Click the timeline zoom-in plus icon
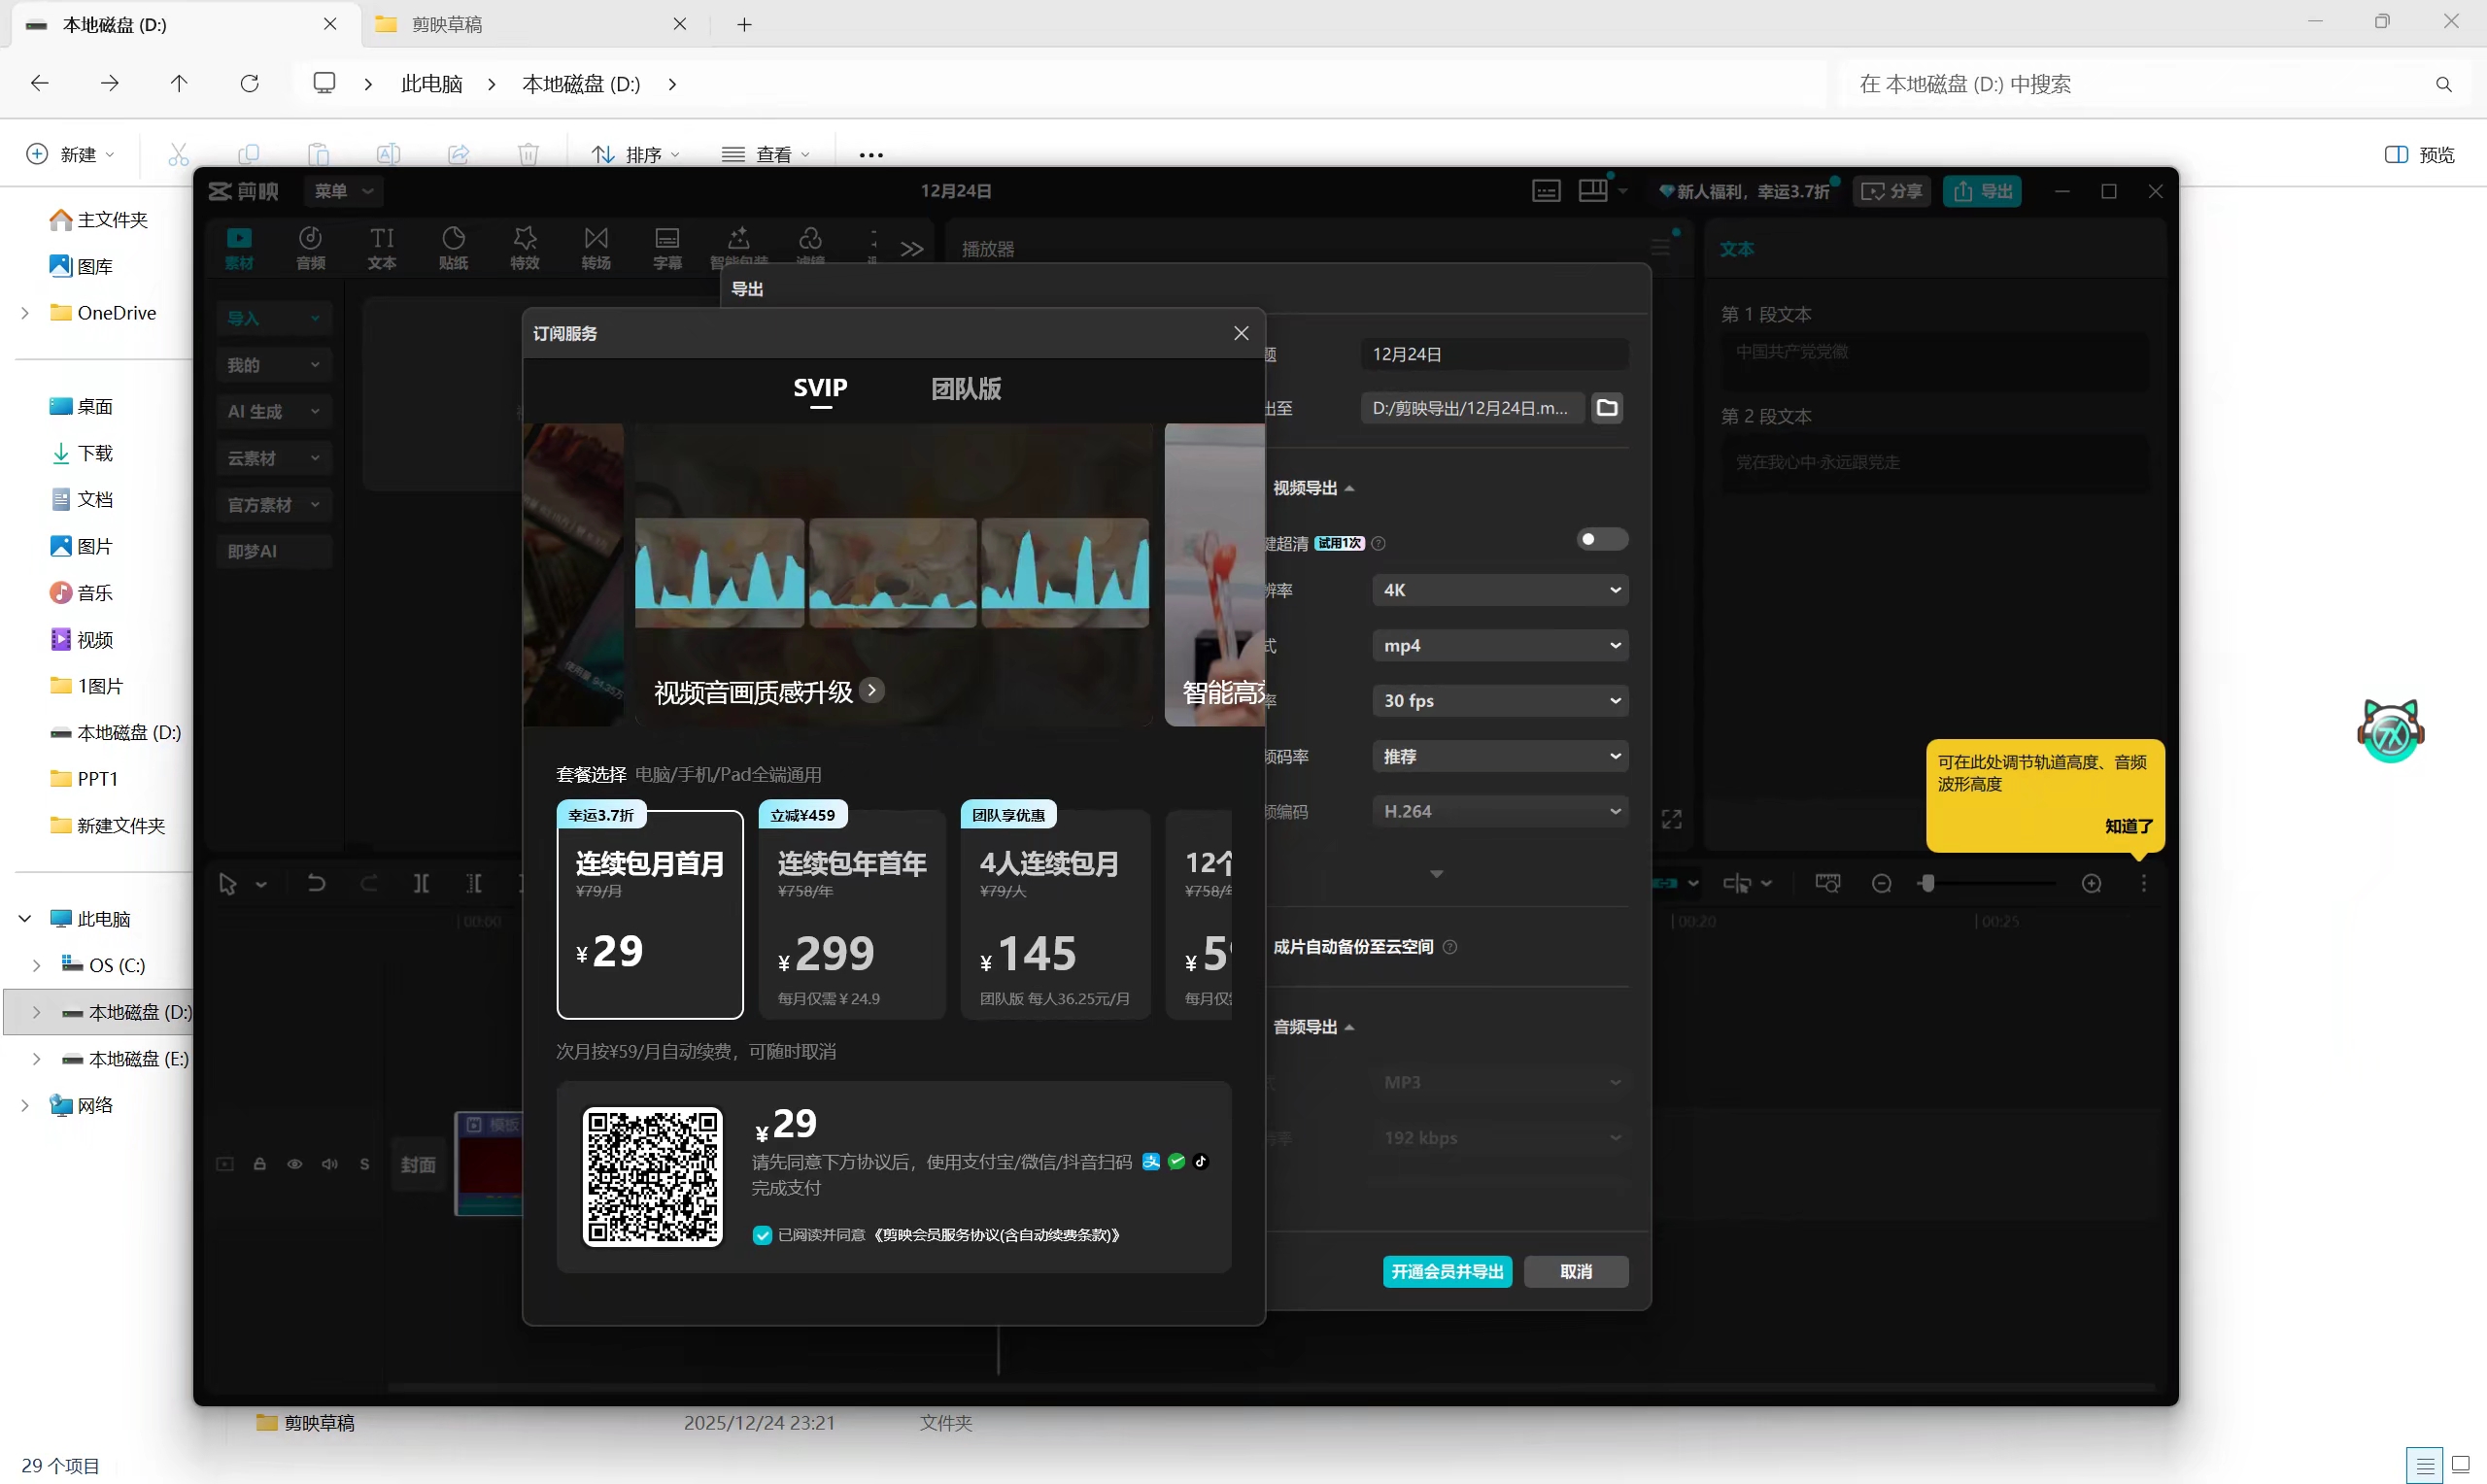Image resolution: width=2487 pixels, height=1484 pixels. click(x=2091, y=883)
